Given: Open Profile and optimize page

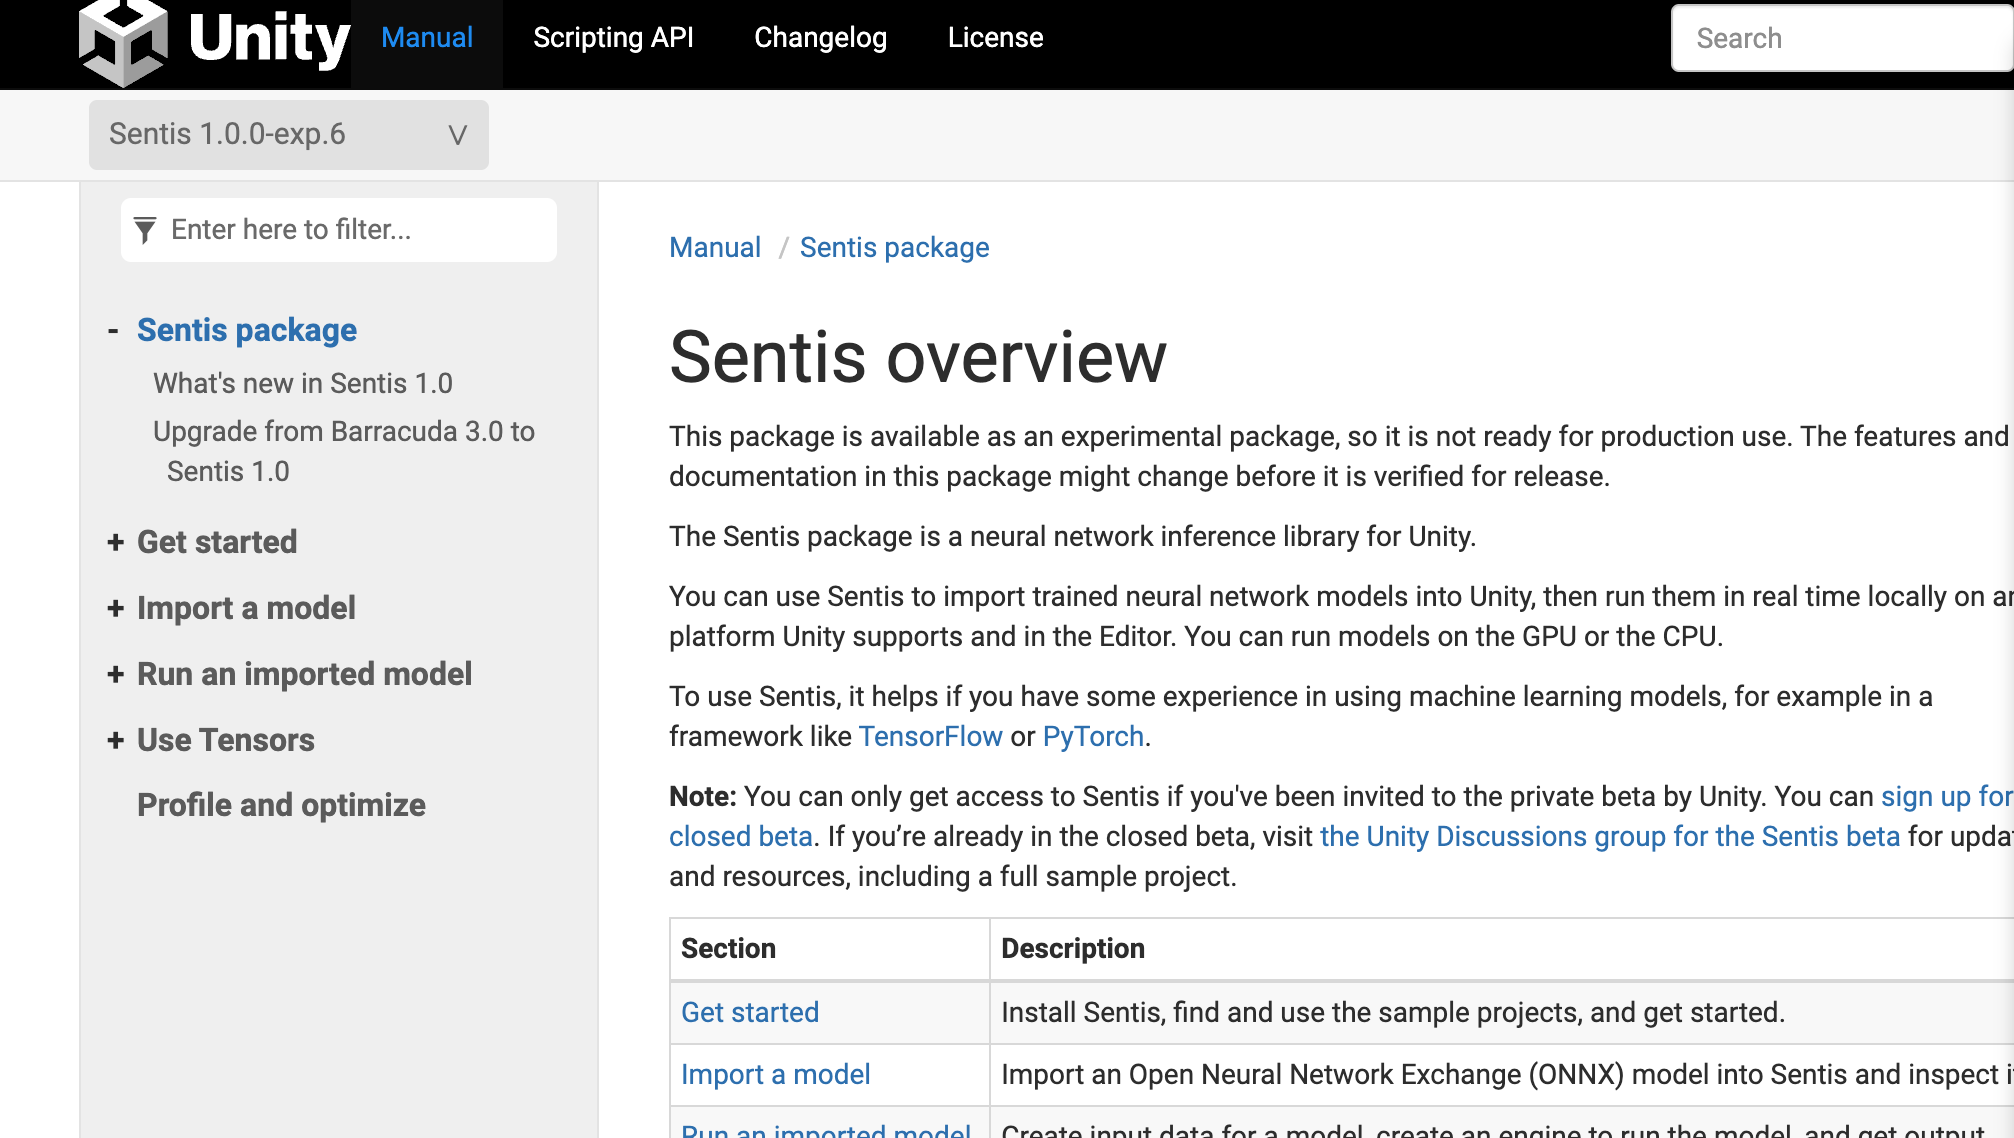Looking at the screenshot, I should pos(281,805).
